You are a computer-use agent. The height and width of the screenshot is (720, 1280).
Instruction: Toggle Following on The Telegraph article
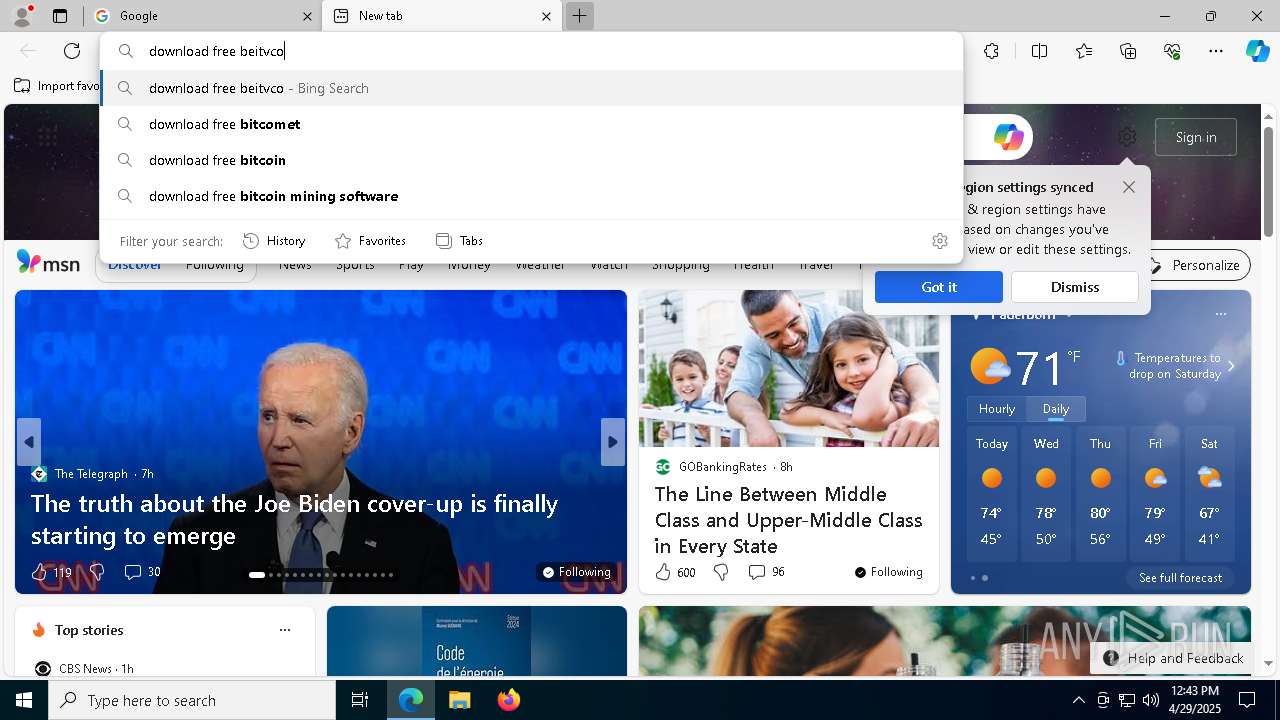pyautogui.click(x=576, y=572)
